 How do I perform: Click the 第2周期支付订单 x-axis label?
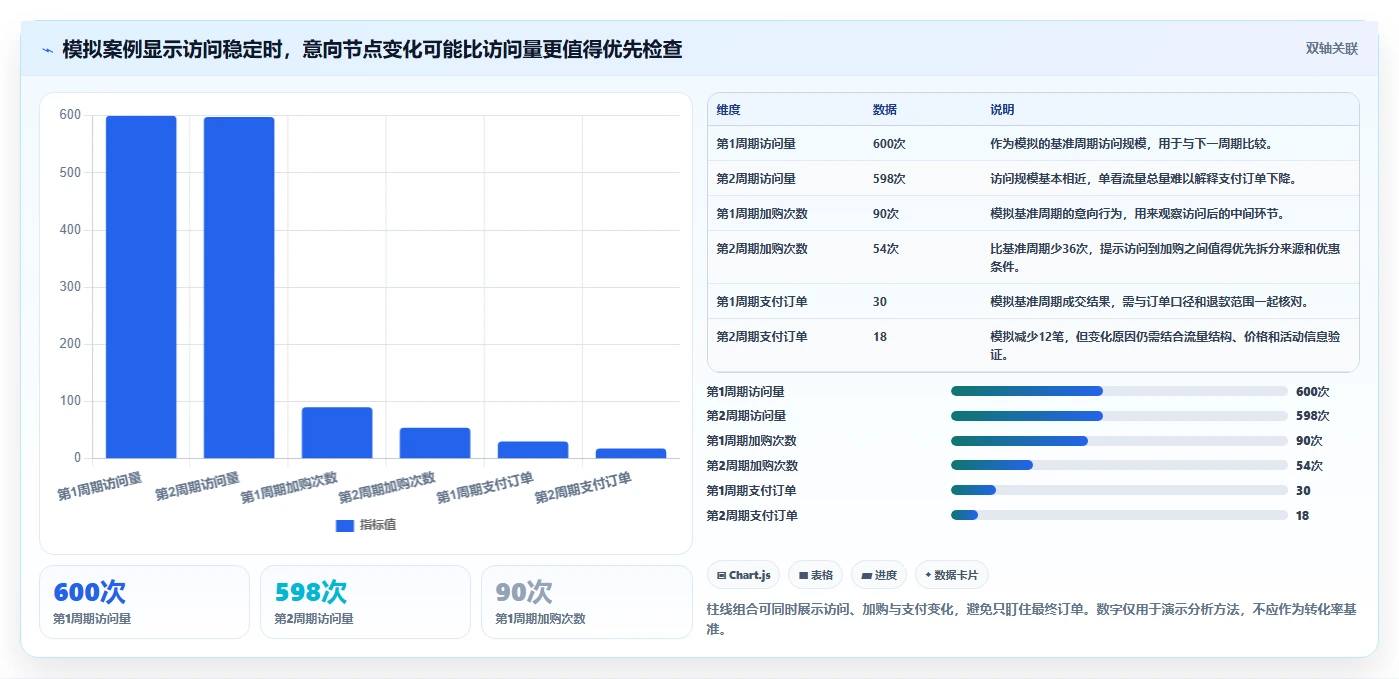pos(583,488)
